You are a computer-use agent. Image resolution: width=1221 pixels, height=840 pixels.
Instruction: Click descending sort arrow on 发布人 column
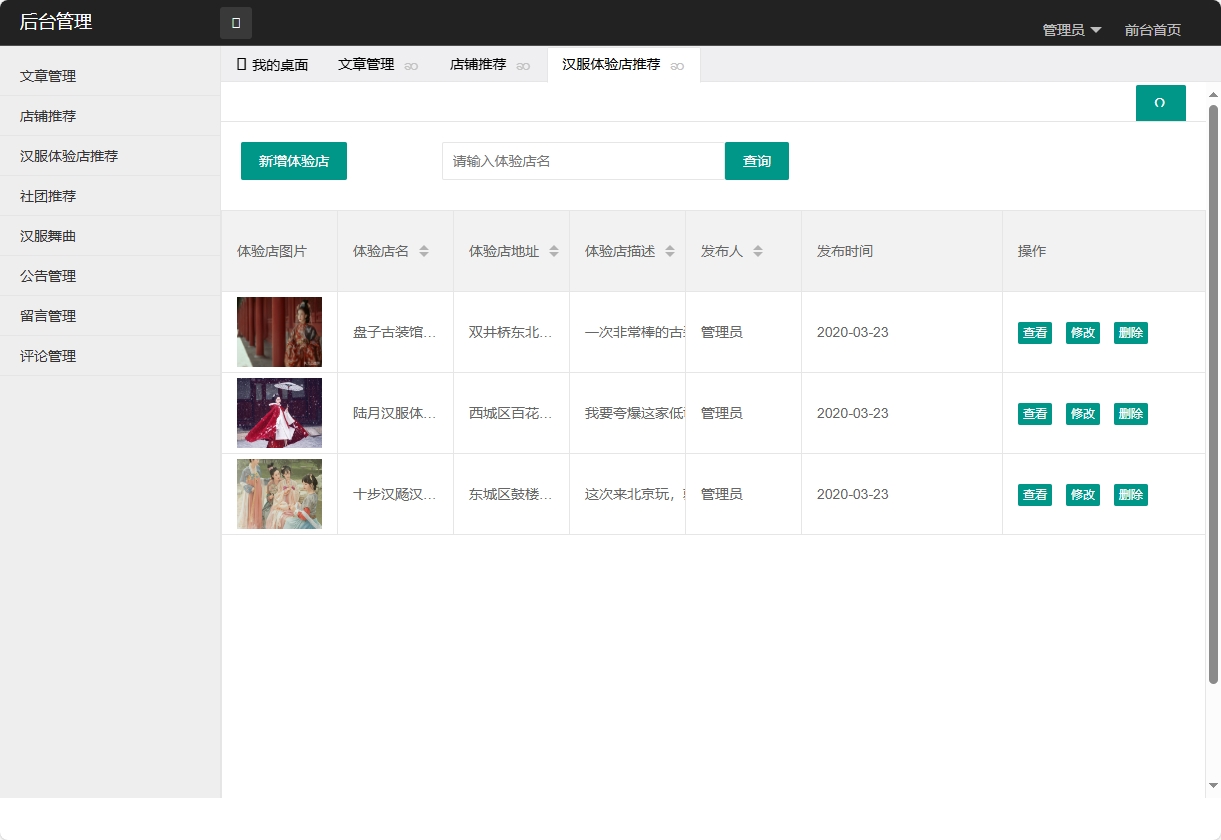click(x=760, y=256)
